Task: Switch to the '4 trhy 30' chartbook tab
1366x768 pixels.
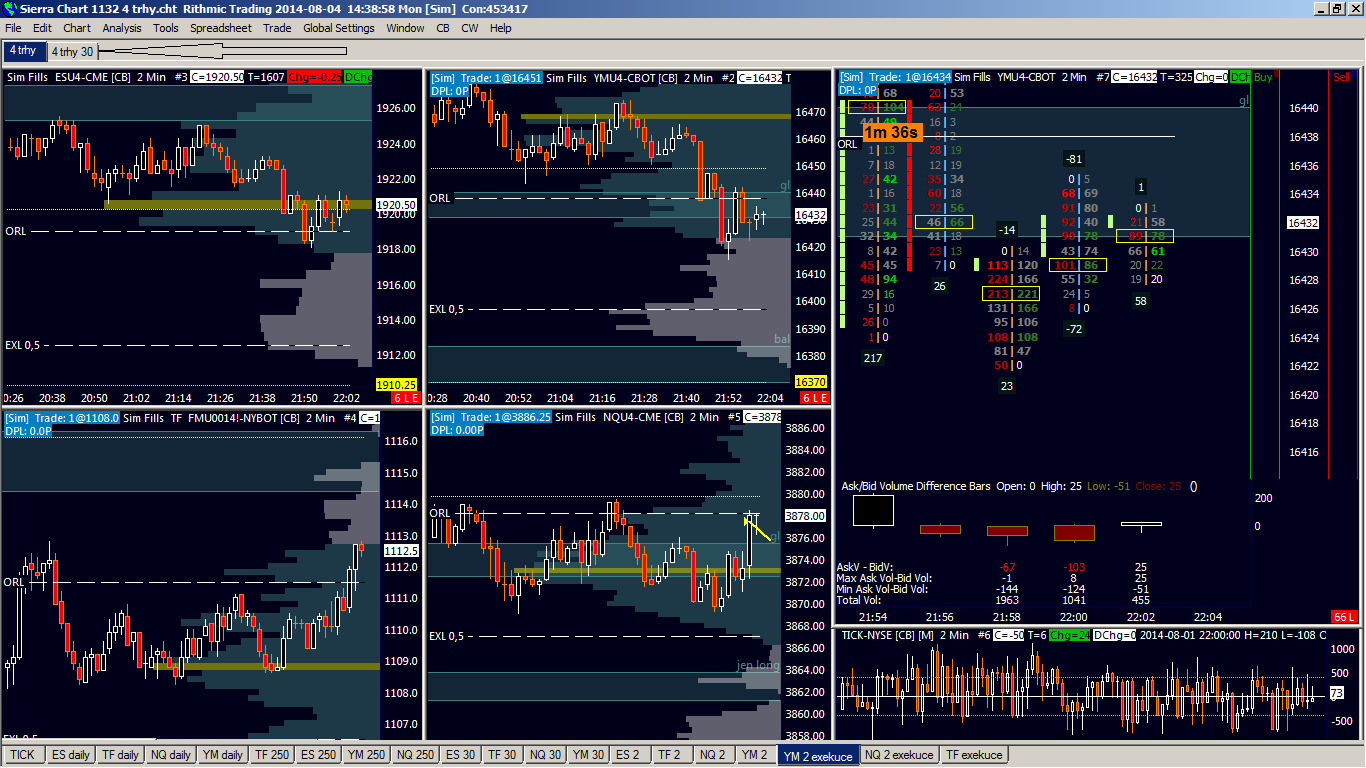Action: (x=72, y=51)
